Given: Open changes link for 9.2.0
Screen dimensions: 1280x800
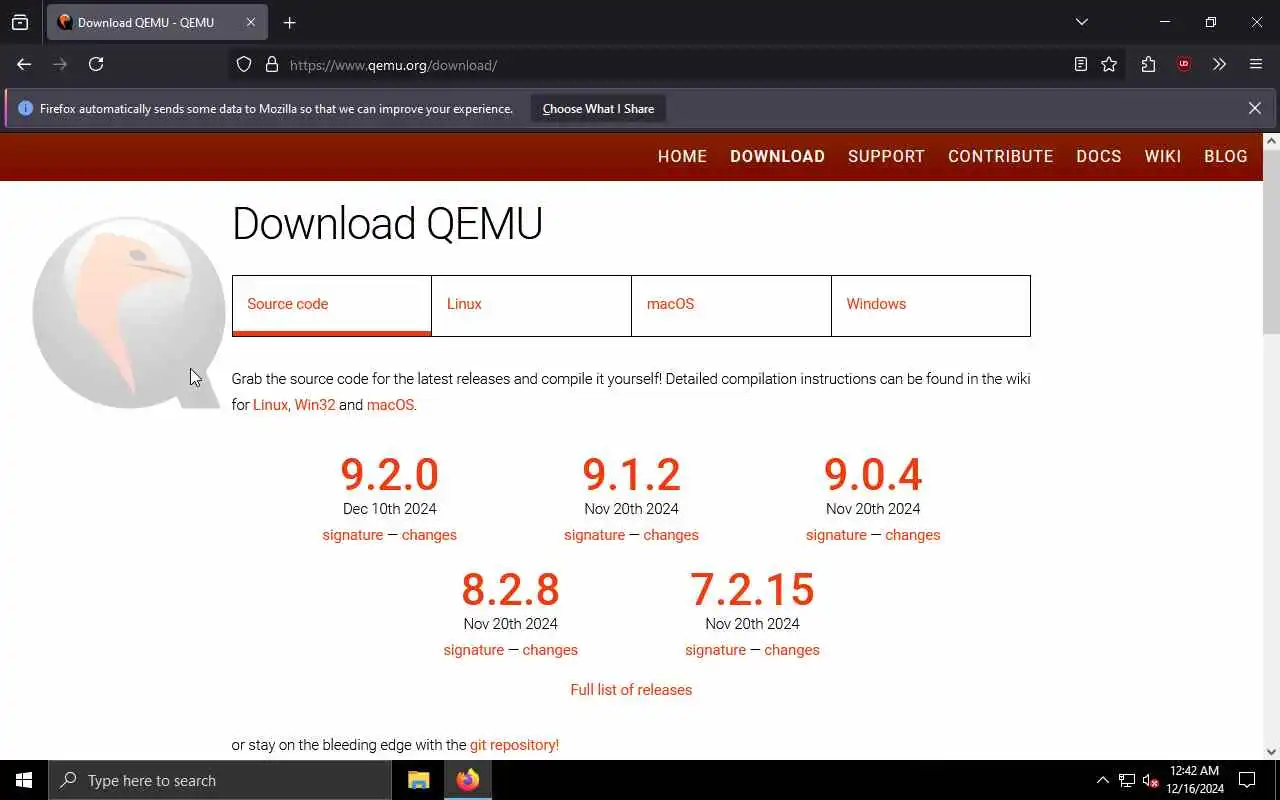Looking at the screenshot, I should [x=429, y=535].
